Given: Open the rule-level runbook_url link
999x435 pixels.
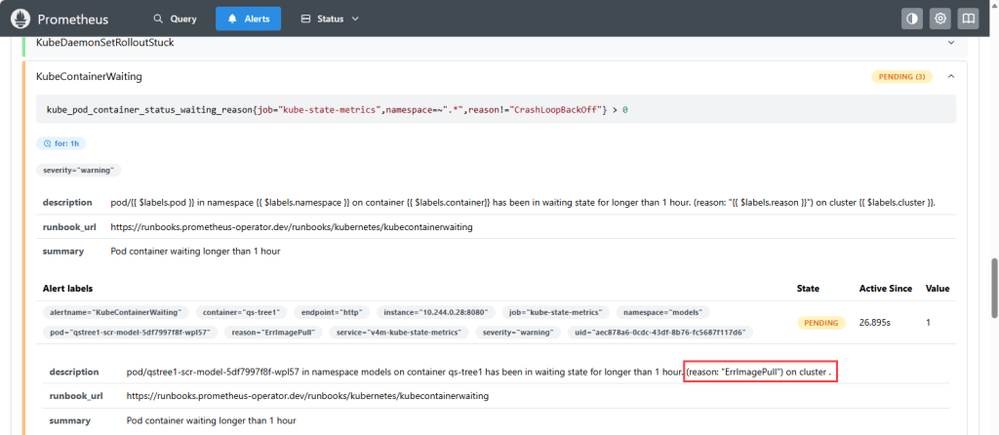Looking at the screenshot, I should tap(291, 227).
